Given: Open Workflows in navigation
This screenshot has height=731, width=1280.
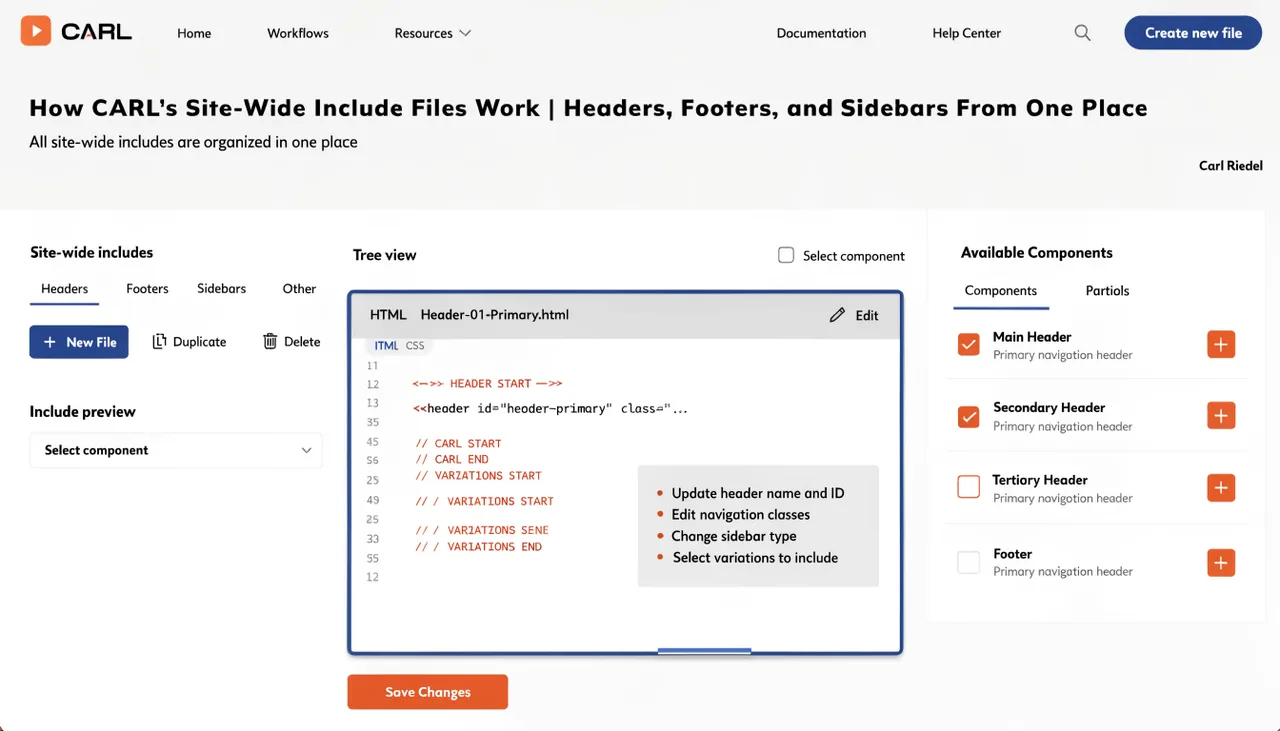Looking at the screenshot, I should click(x=298, y=33).
